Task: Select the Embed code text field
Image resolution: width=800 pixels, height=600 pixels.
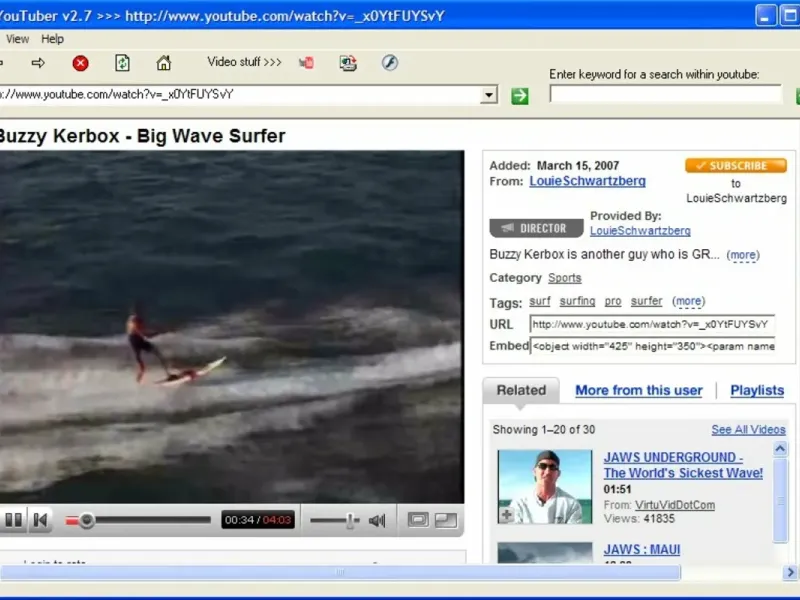Action: point(653,346)
